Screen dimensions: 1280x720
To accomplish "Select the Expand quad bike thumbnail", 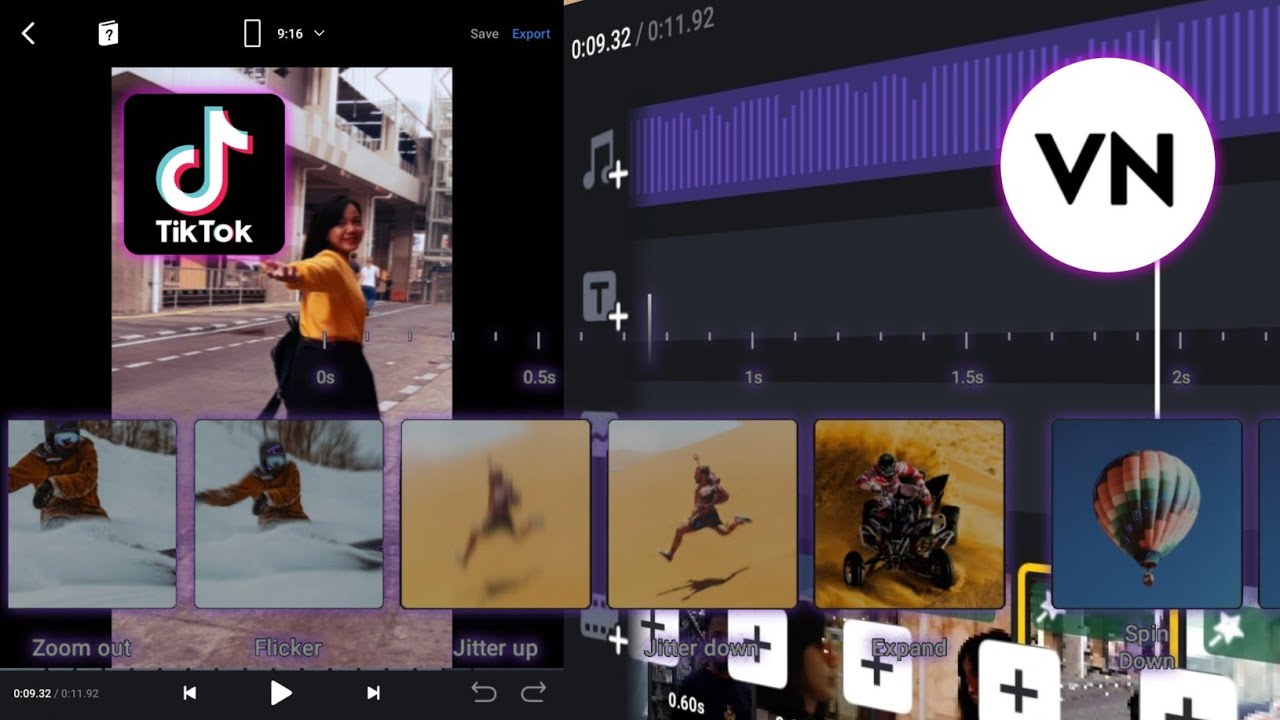I will pyautogui.click(x=909, y=514).
